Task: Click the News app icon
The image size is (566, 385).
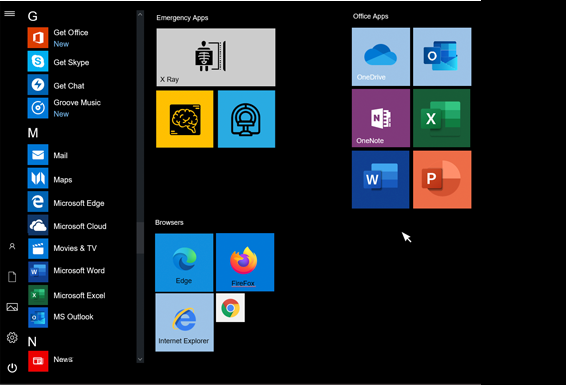Action: point(38,361)
